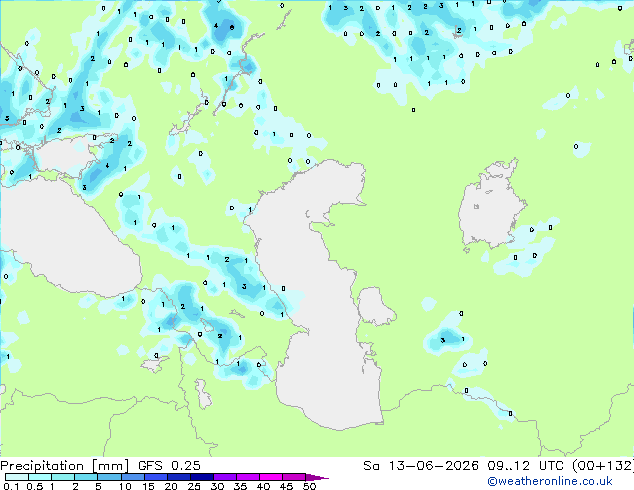Click the 'Precipitation [mm]' title text
Screen dimensions: 634x490
(x=65, y=466)
